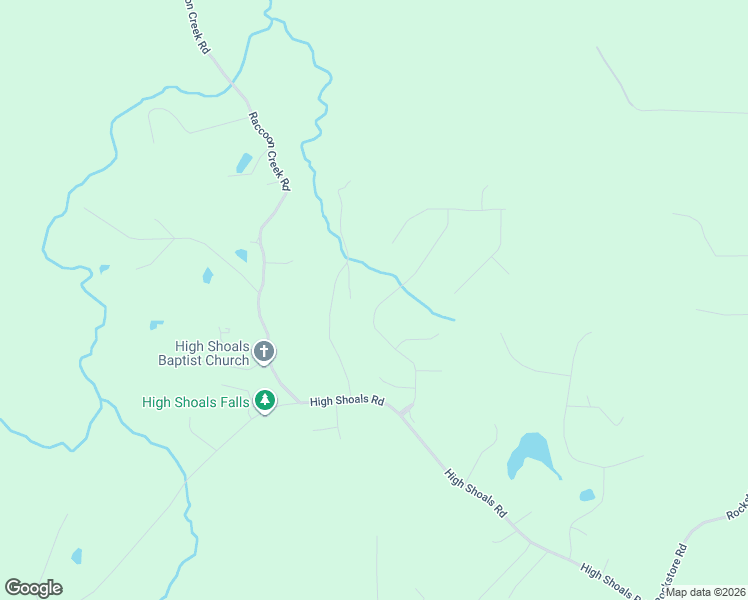Click the High Shoals Rd junction east of its horizontal label

(406, 410)
